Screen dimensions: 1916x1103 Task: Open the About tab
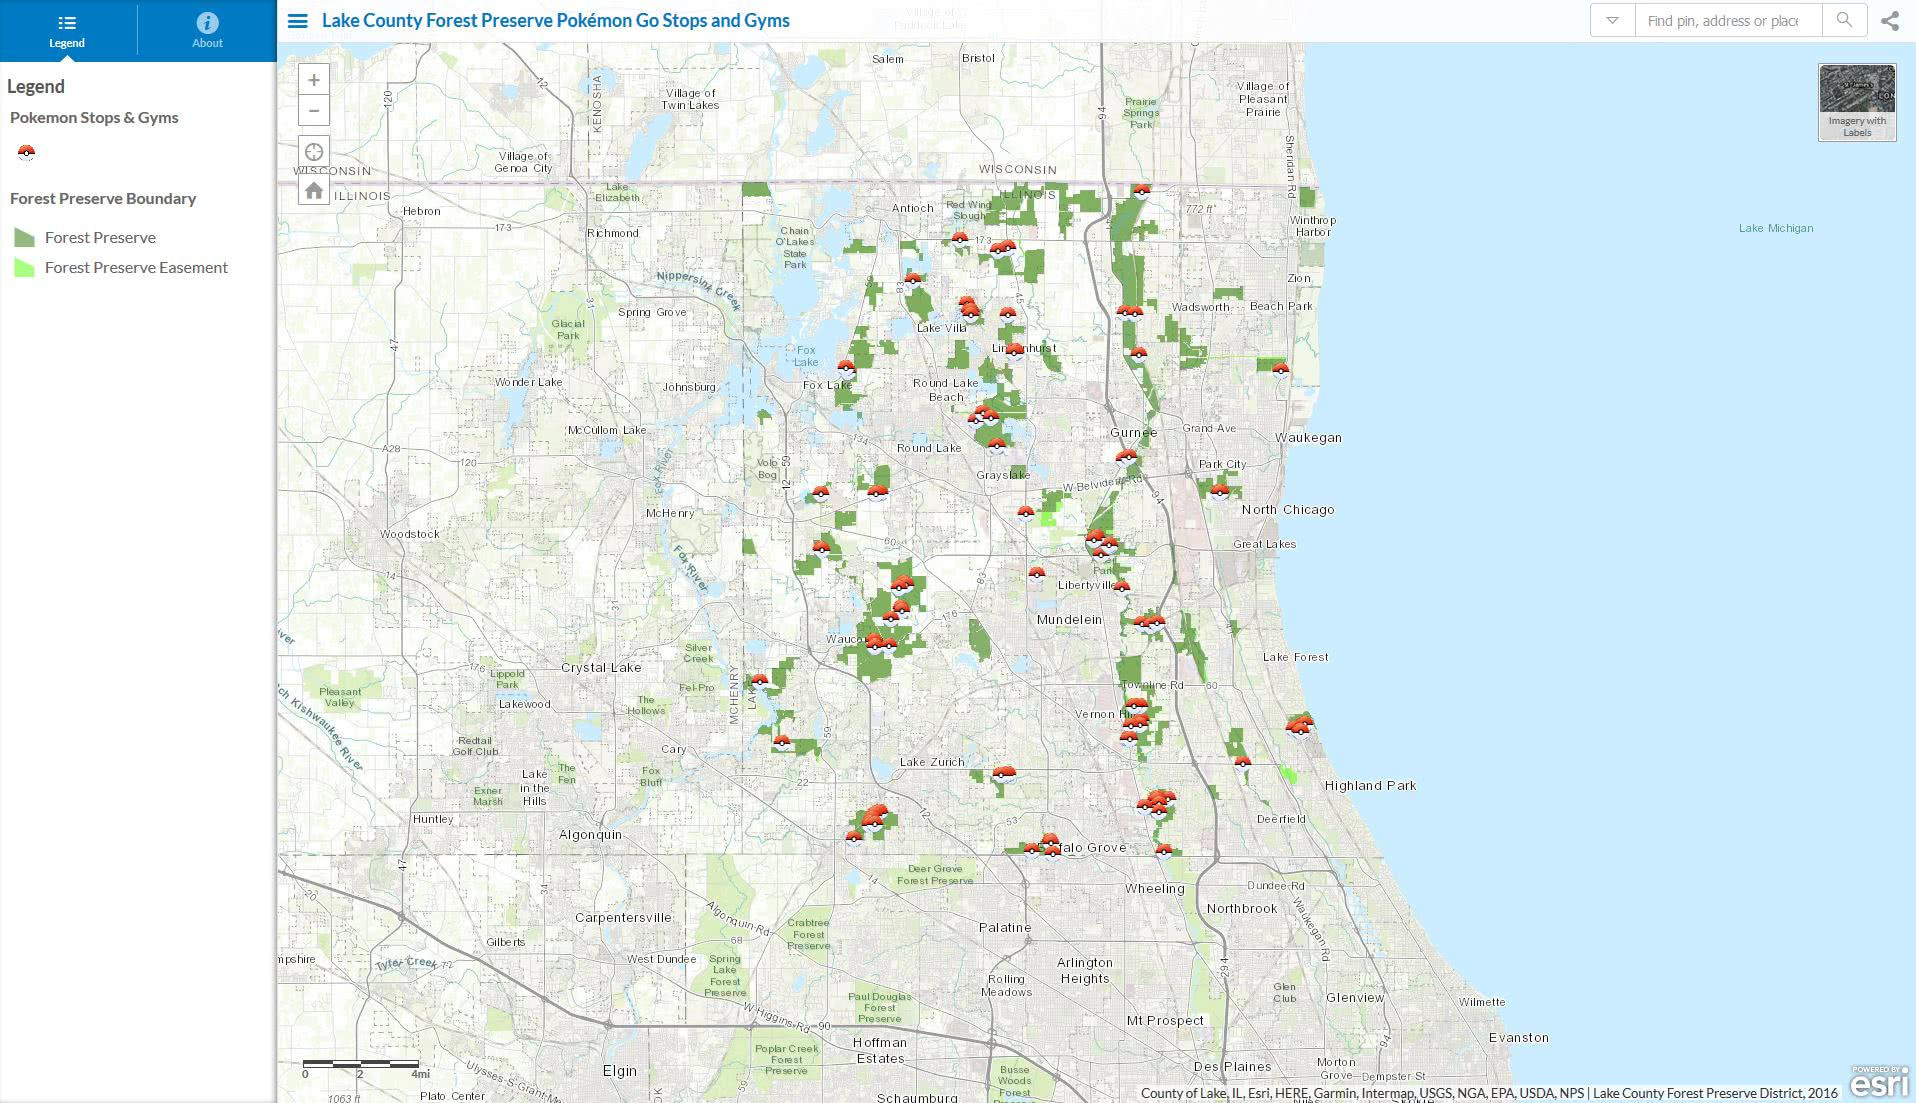(207, 31)
